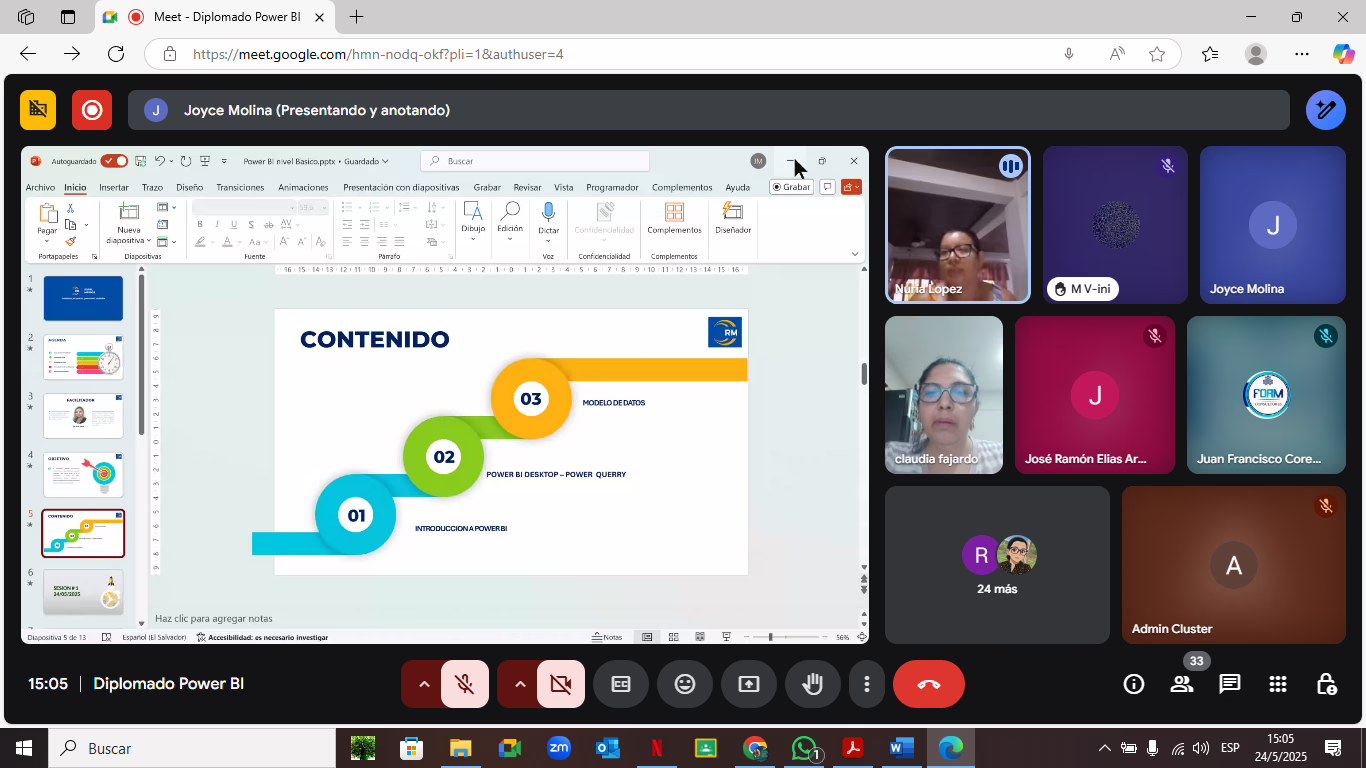The height and width of the screenshot is (768, 1366).
Task: Click the present screen icon
Action: pyautogui.click(x=749, y=684)
